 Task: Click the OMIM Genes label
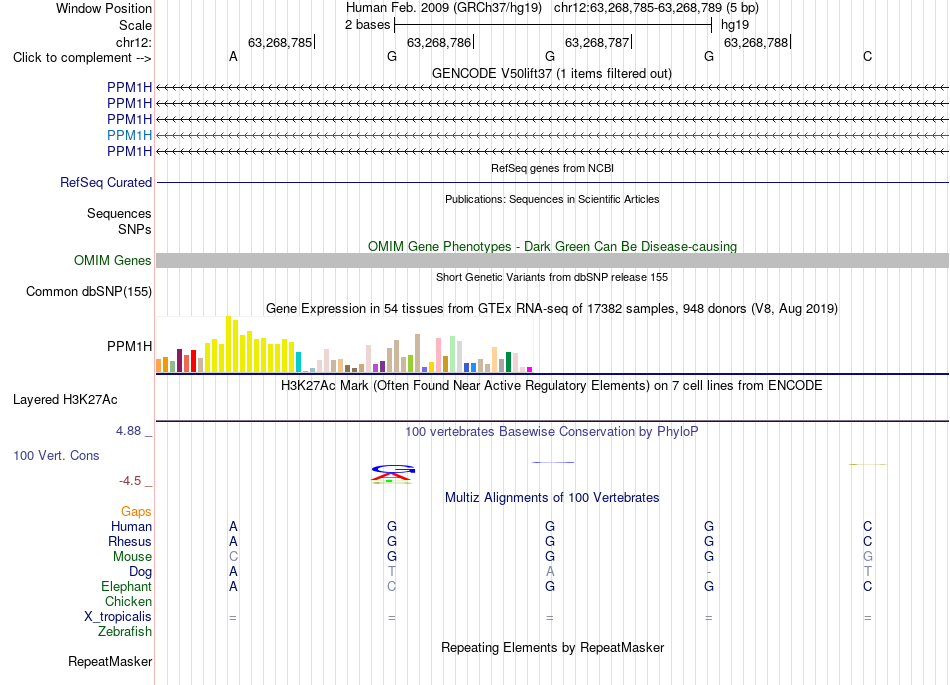(x=113, y=260)
